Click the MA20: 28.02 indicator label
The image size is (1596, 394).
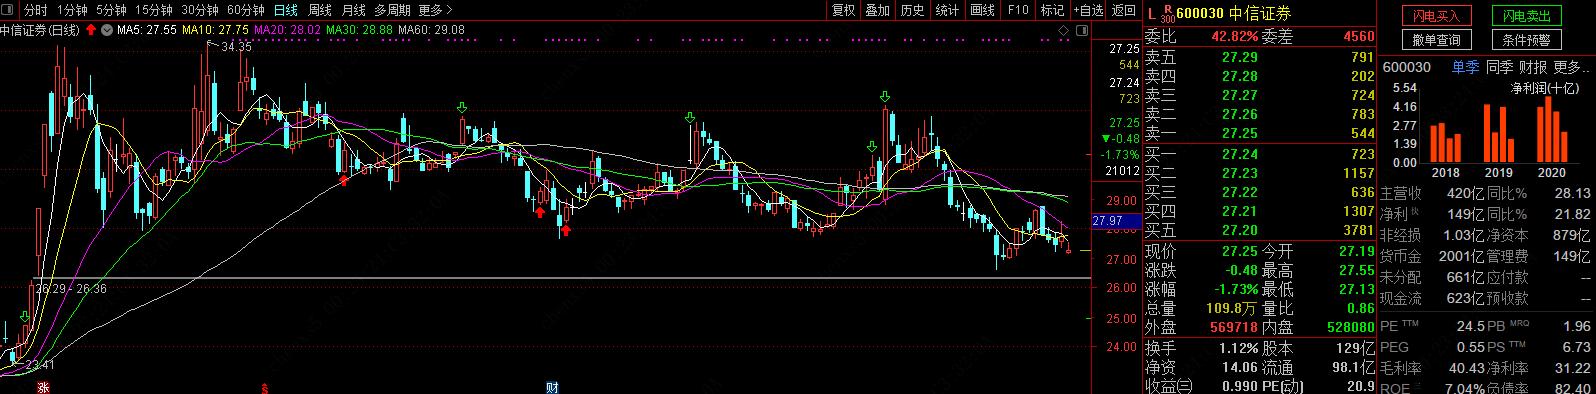point(287,30)
